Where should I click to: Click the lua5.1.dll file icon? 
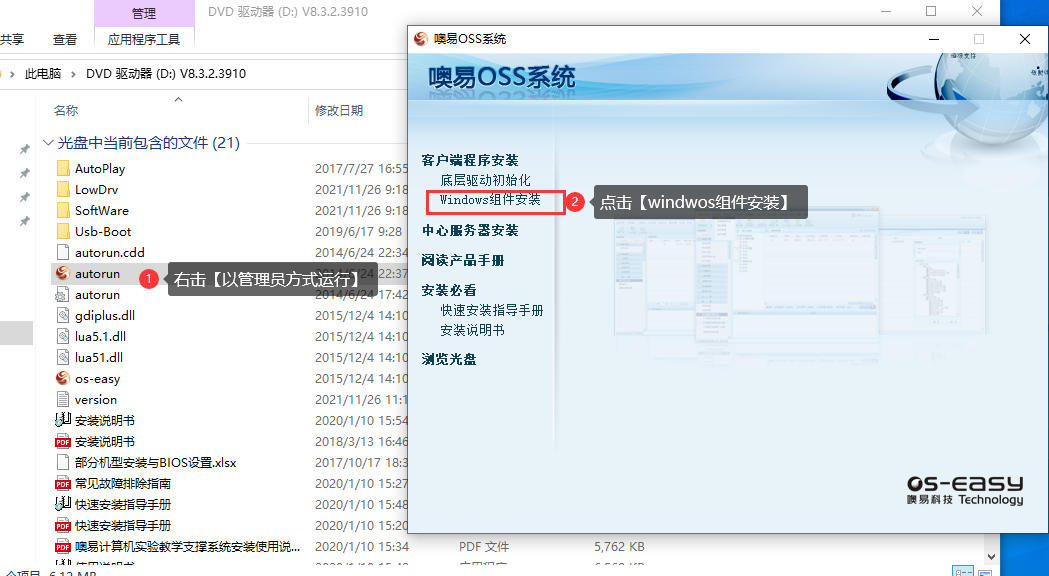coord(62,336)
